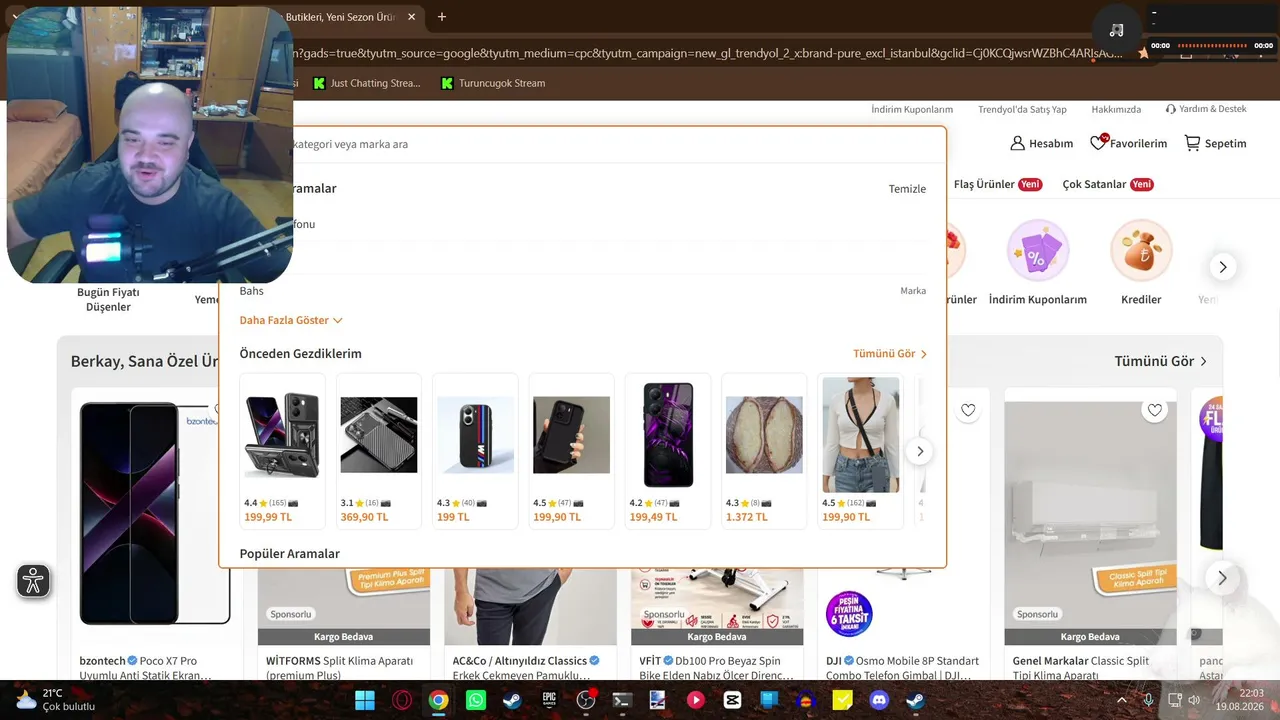The image size is (1280, 720).
Task: Open the VFİT Db100 Pro Spin Bike listing
Action: click(x=717, y=668)
